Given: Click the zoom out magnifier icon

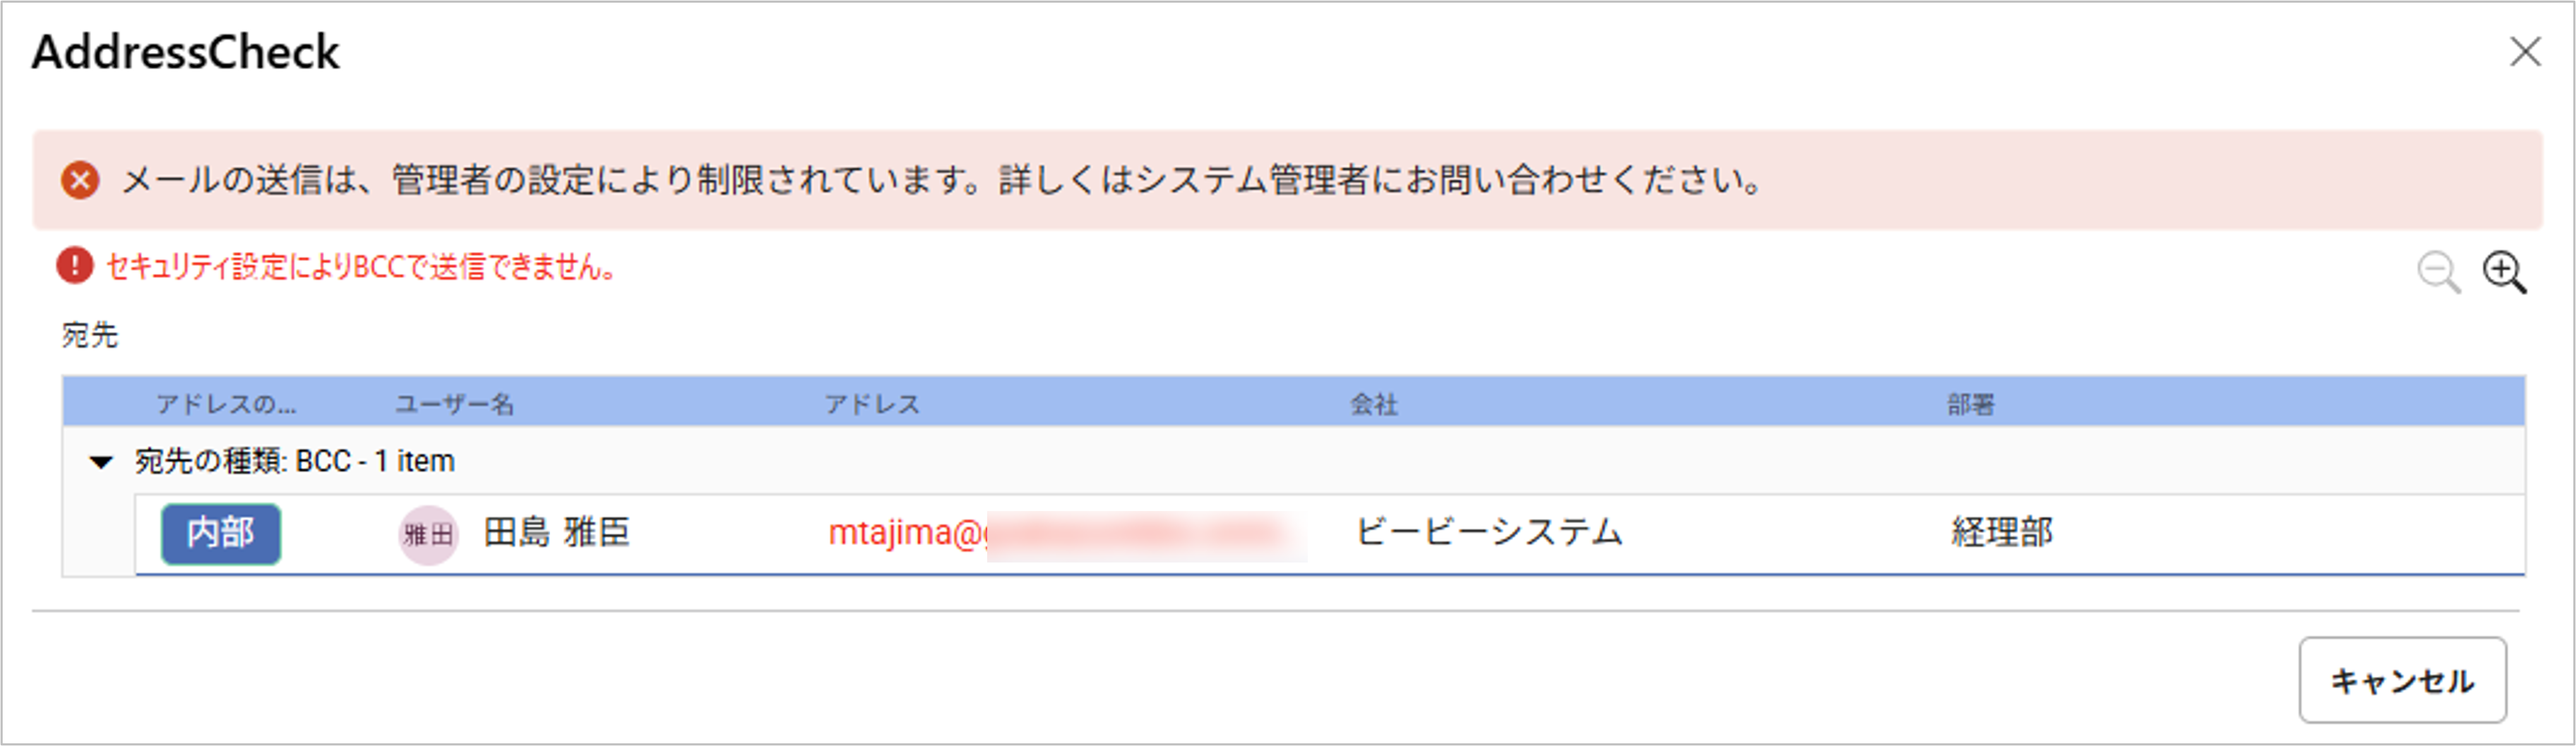Looking at the screenshot, I should [2438, 272].
